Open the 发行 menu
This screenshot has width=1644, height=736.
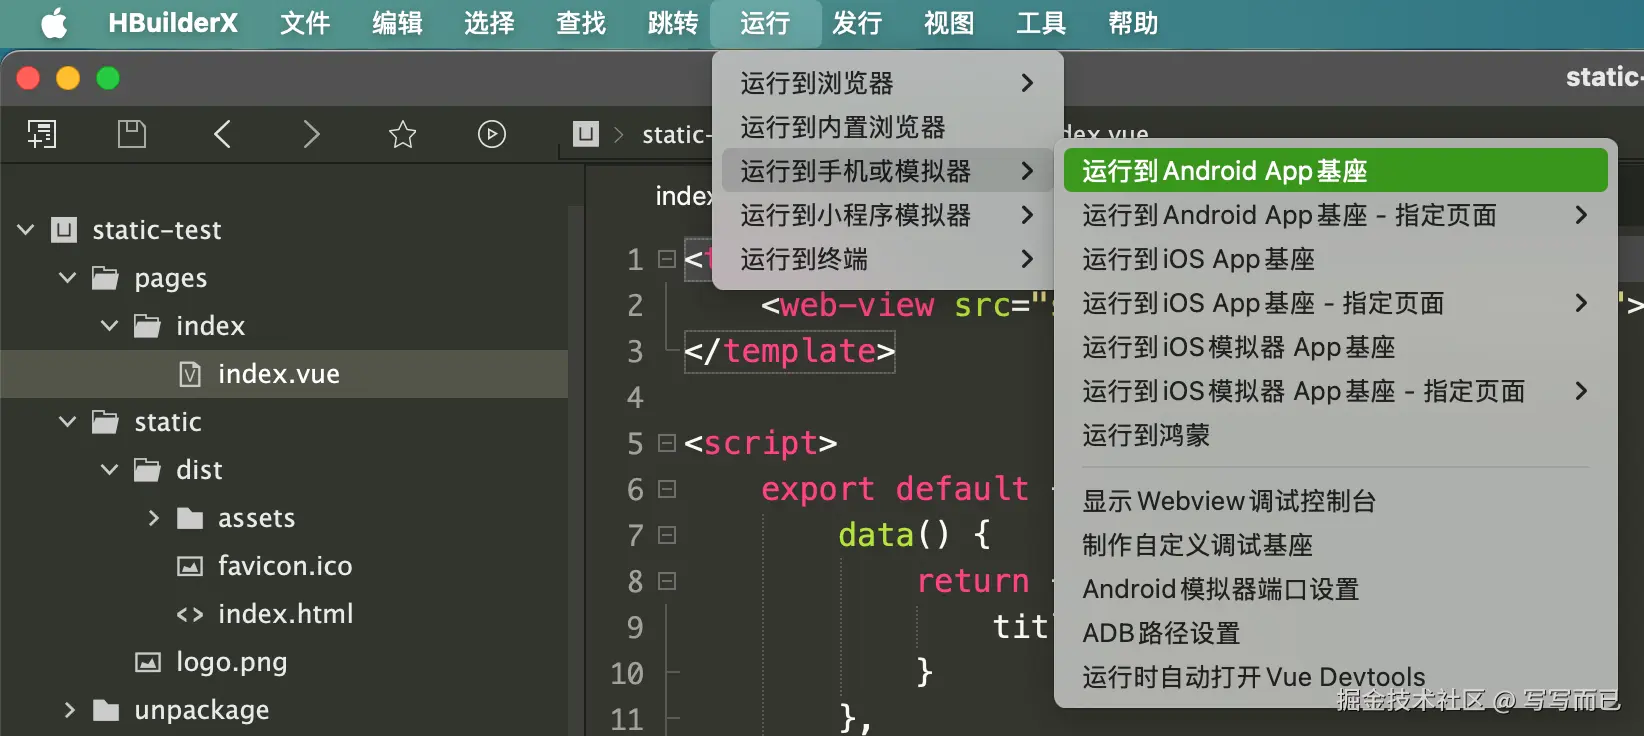[x=857, y=23]
